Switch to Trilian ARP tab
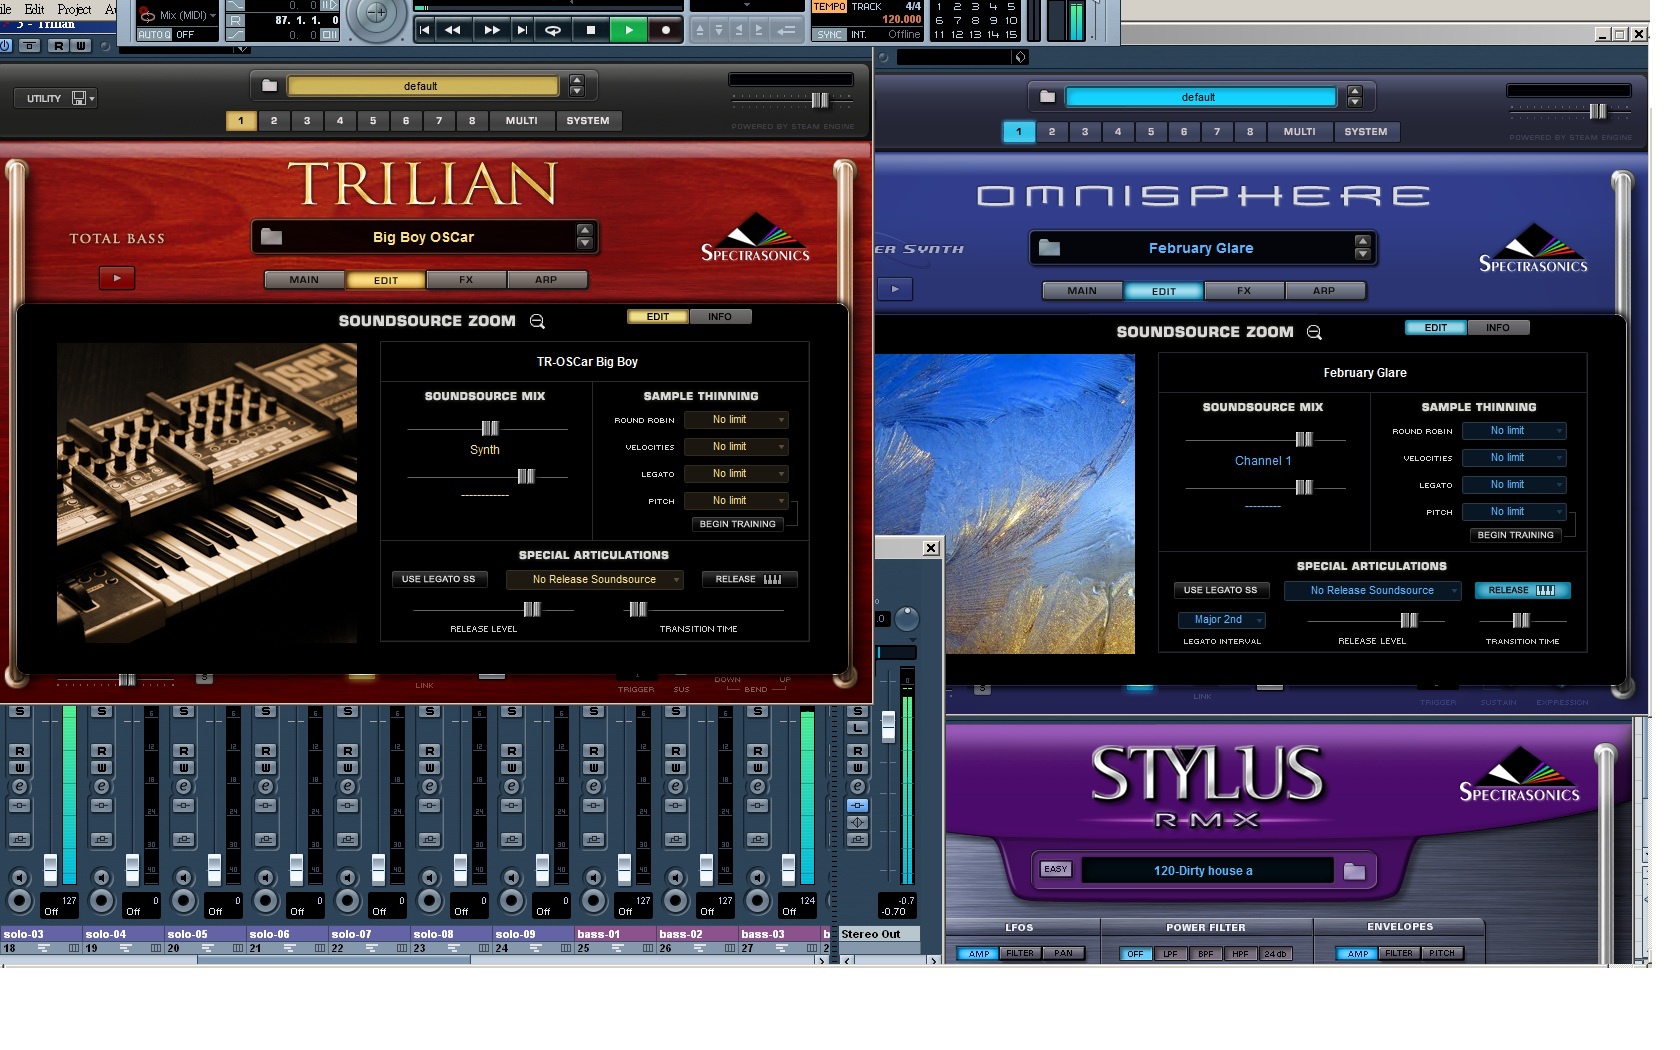 coord(546,280)
